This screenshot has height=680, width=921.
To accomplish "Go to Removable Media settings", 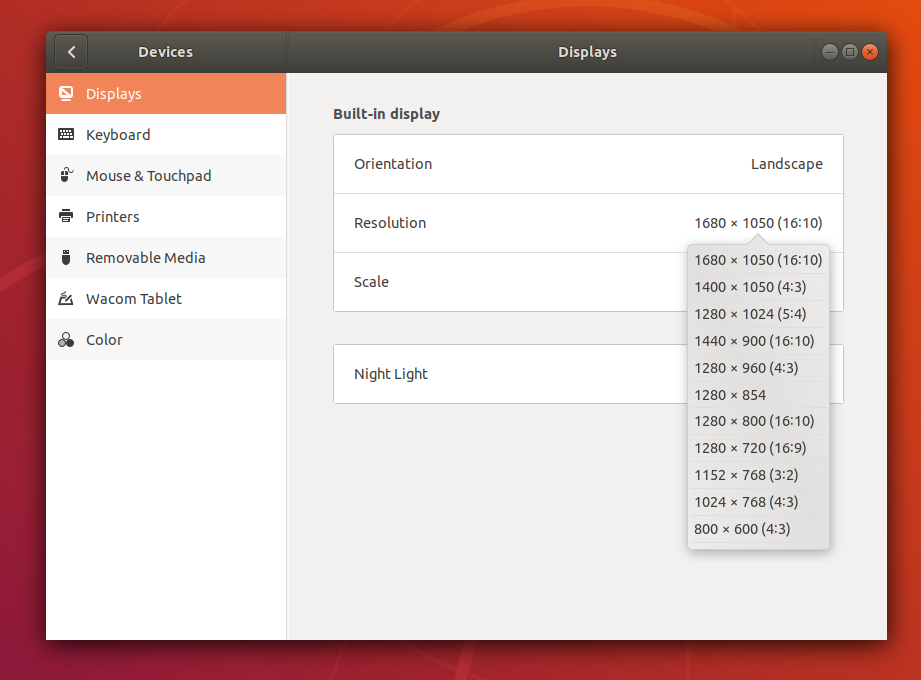I will click(166, 258).
